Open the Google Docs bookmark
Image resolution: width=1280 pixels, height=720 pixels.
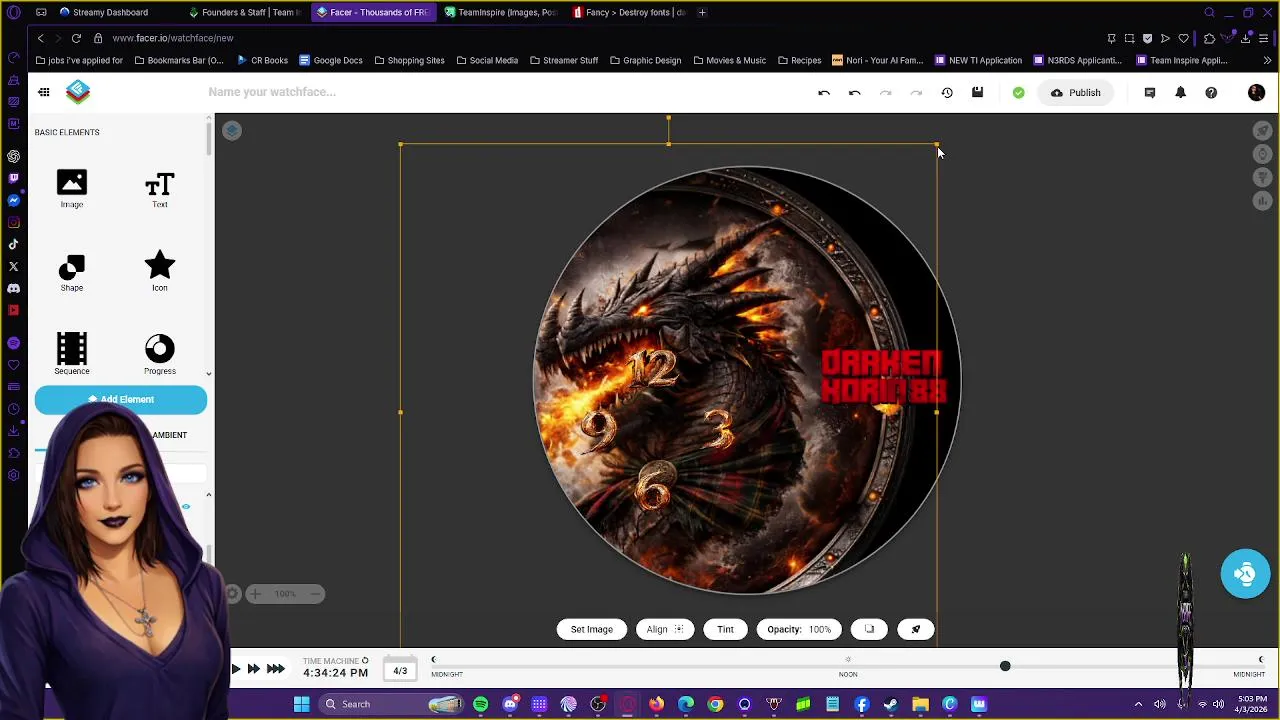coord(330,60)
